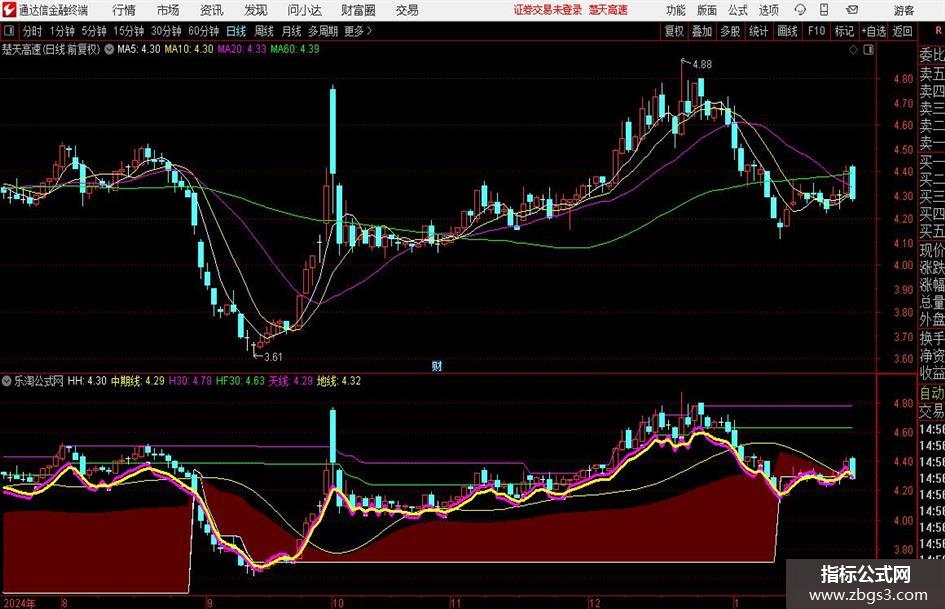Open the 市场 menu
This screenshot has width=945, height=609.
[x=168, y=10]
